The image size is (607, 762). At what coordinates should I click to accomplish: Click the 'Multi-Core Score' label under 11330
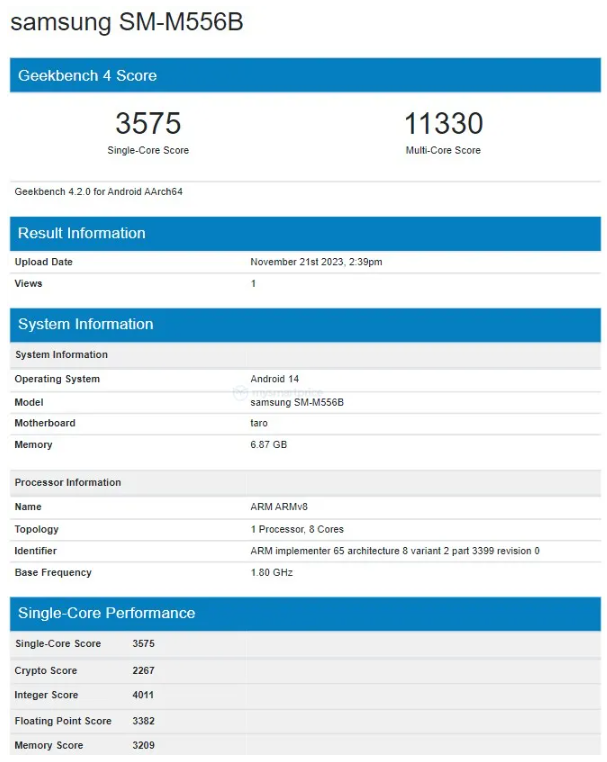(443, 150)
